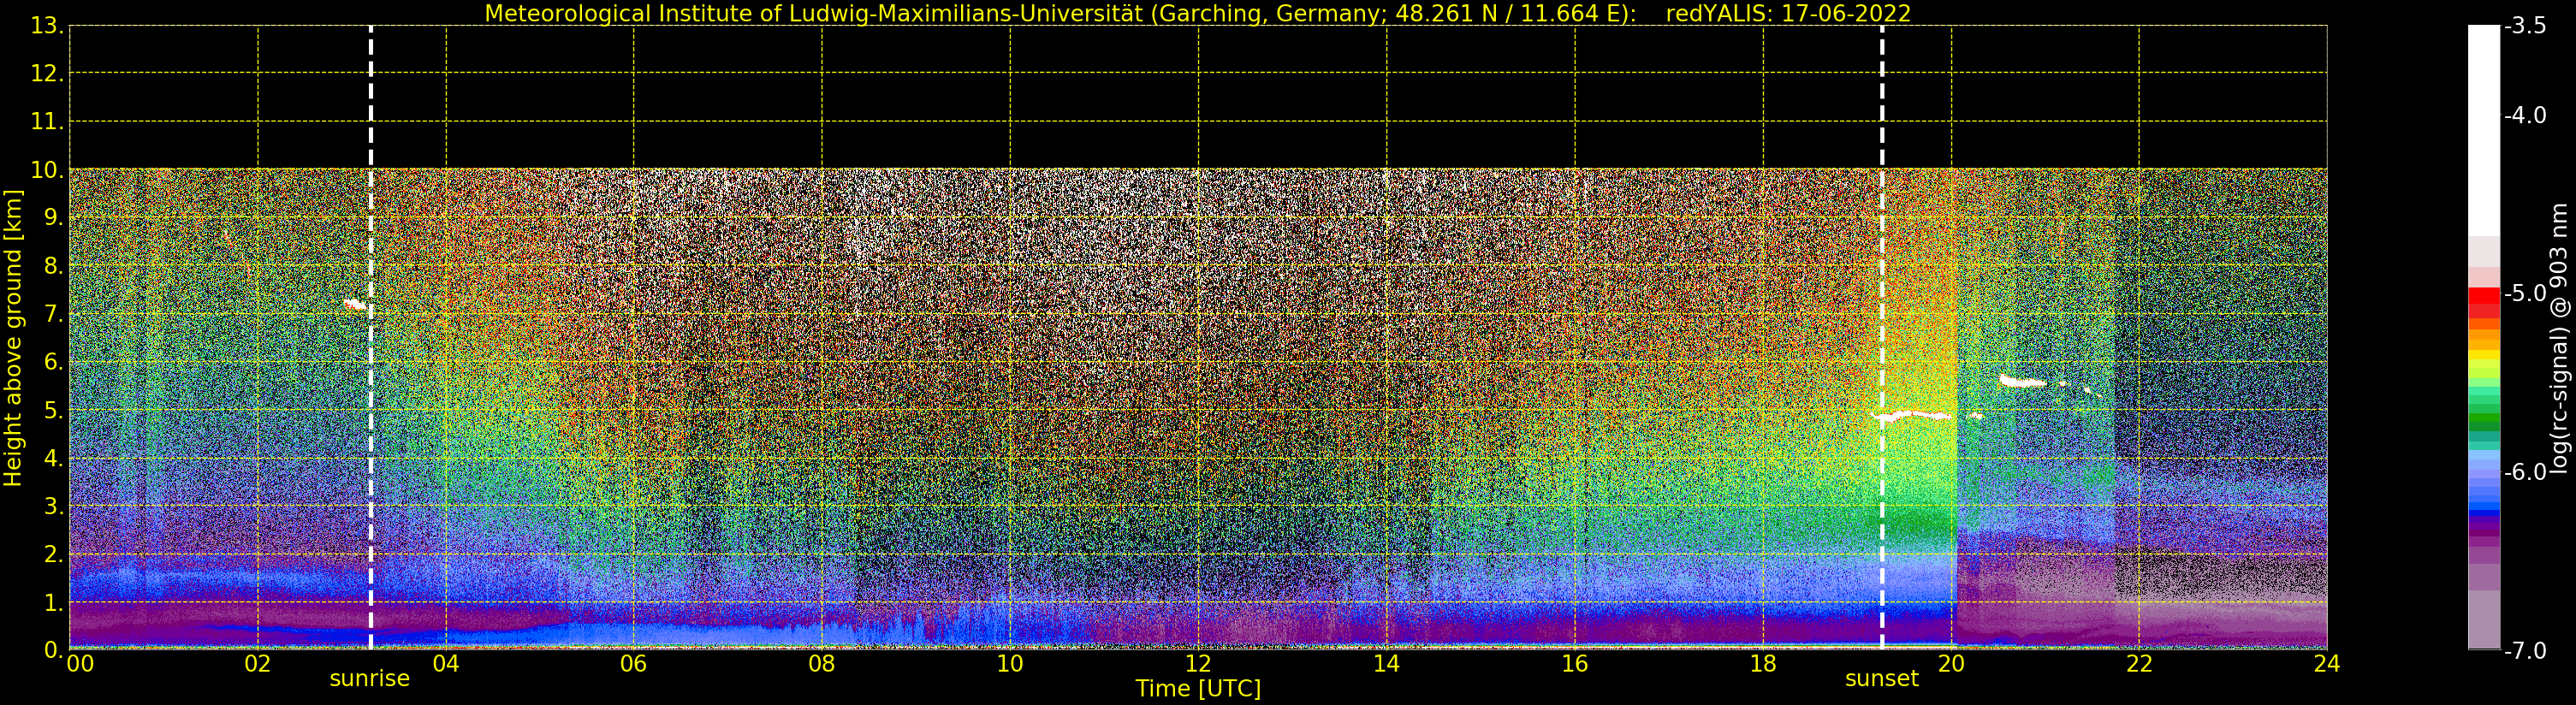Click the '6.' height axis tick label
2576x705 pixels.
point(53,362)
